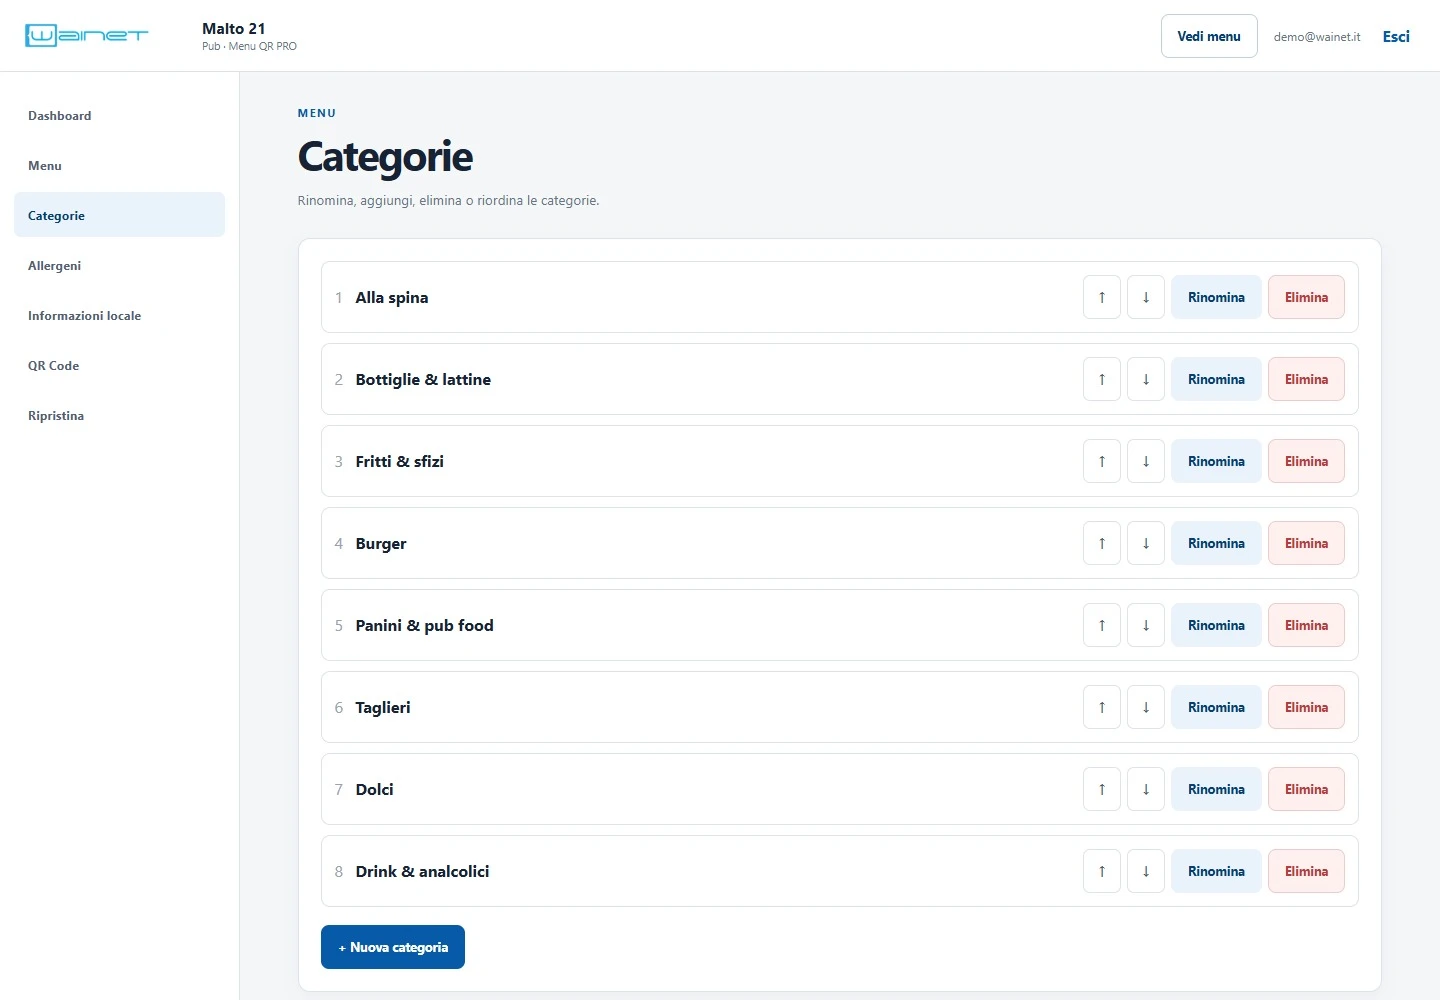1440x1000 pixels.
Task: Move Dolci category down
Action: [x=1146, y=789]
